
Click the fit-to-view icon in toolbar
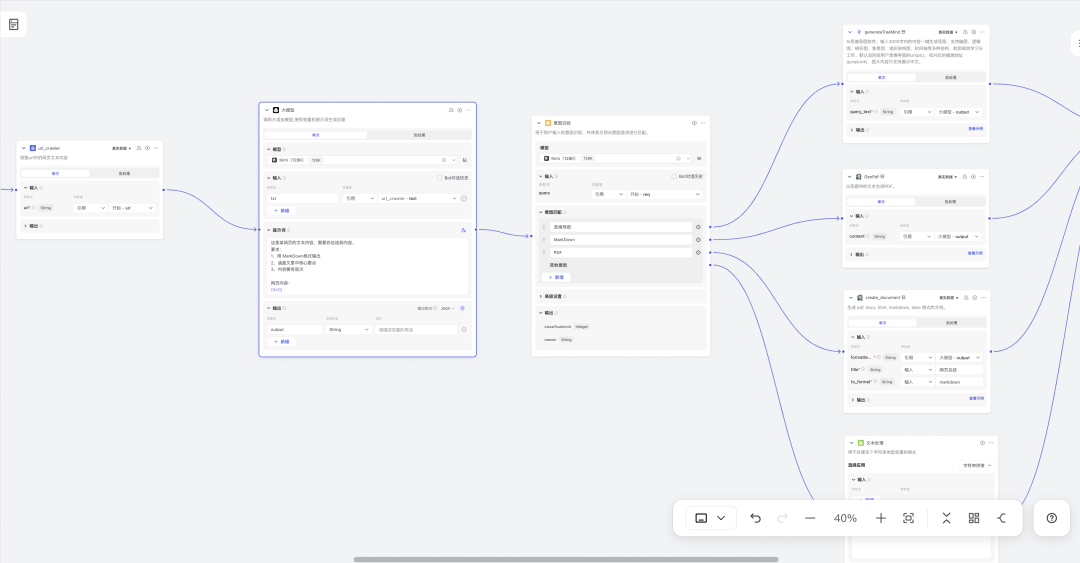point(909,518)
